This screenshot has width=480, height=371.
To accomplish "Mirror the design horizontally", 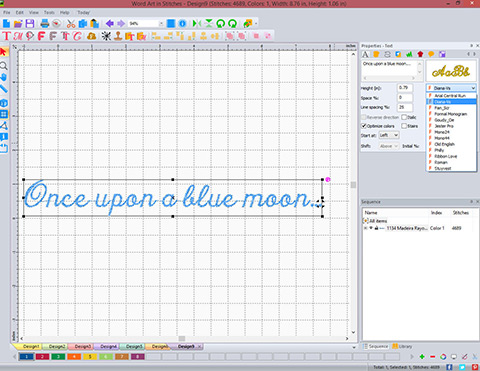I will (197, 23).
